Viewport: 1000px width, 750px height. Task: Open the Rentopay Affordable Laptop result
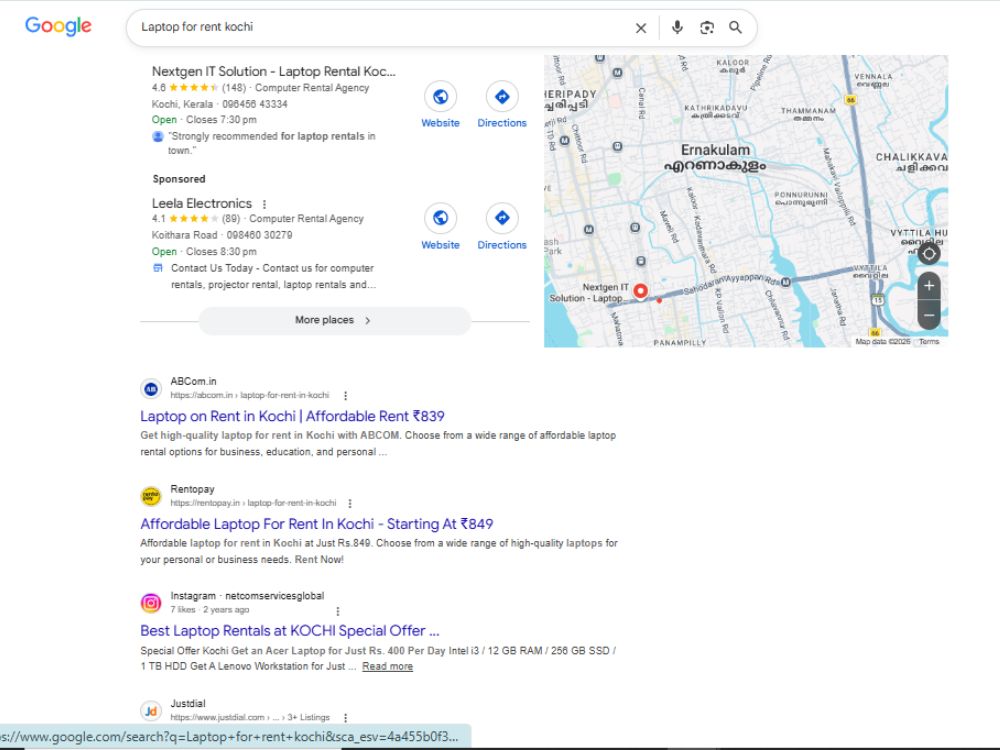click(316, 524)
